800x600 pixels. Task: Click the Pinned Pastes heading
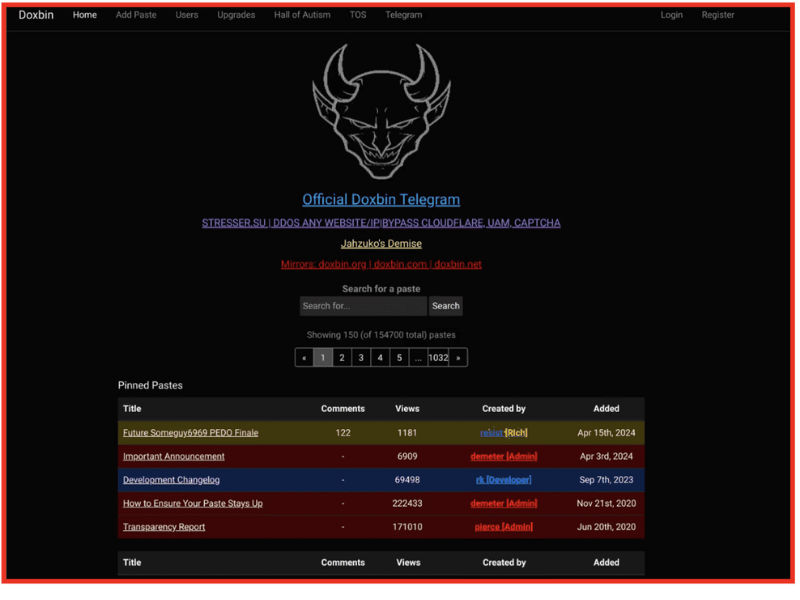(x=150, y=386)
